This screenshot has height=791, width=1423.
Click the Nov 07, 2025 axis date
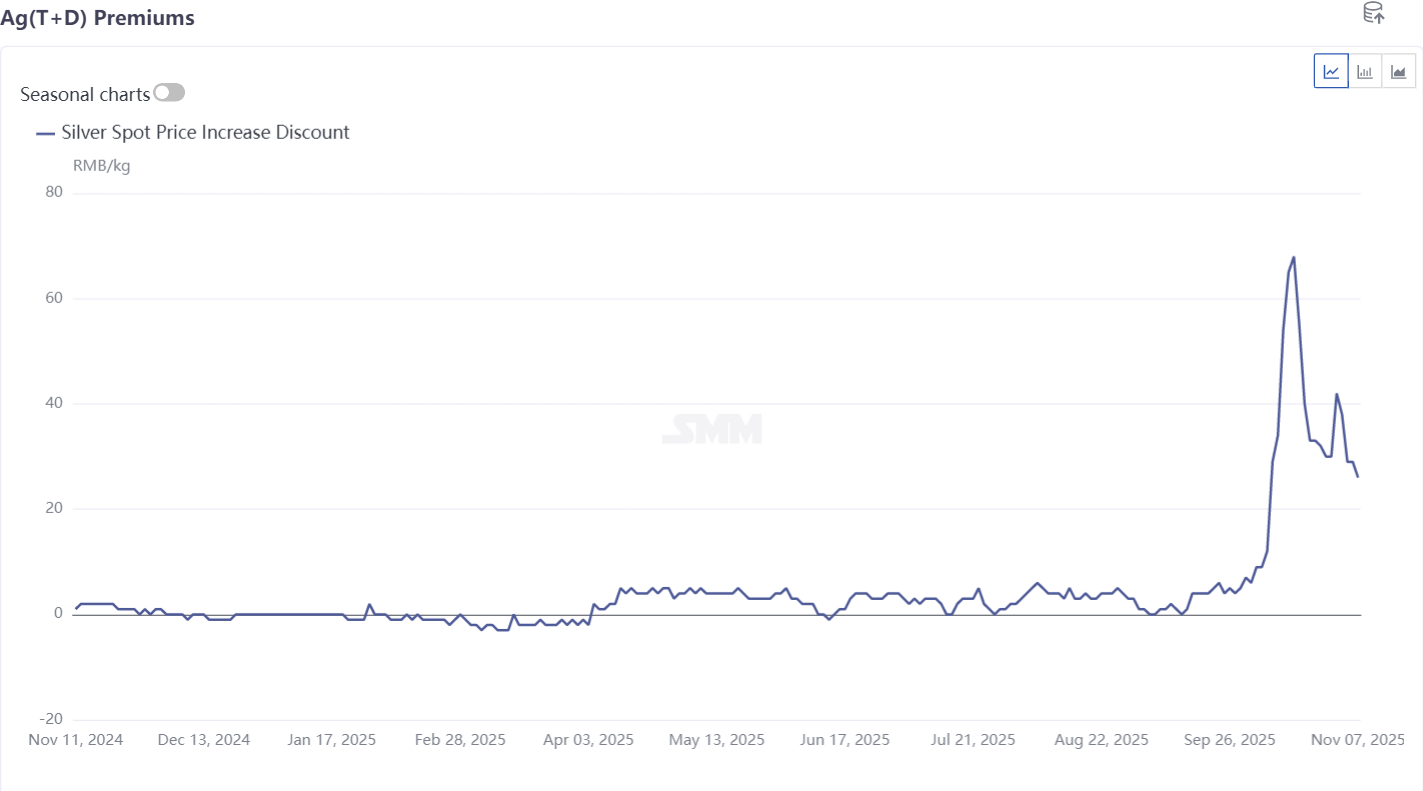[x=1358, y=740]
